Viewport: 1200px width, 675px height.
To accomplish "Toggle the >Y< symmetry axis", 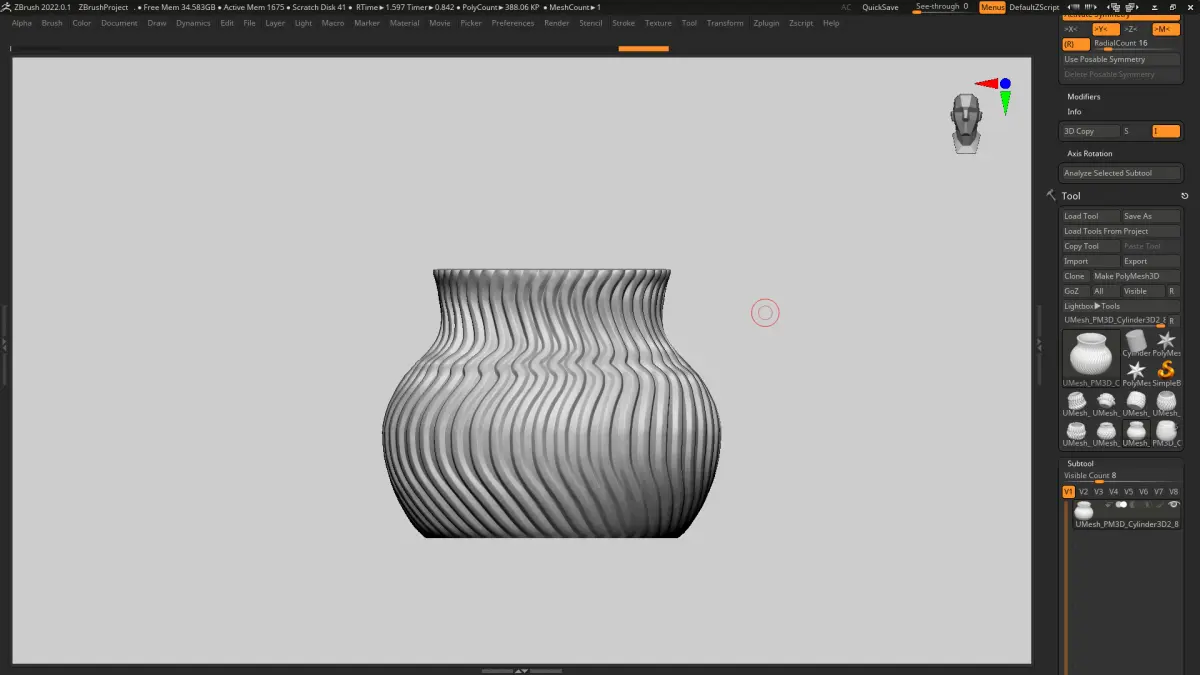I will pyautogui.click(x=1106, y=29).
